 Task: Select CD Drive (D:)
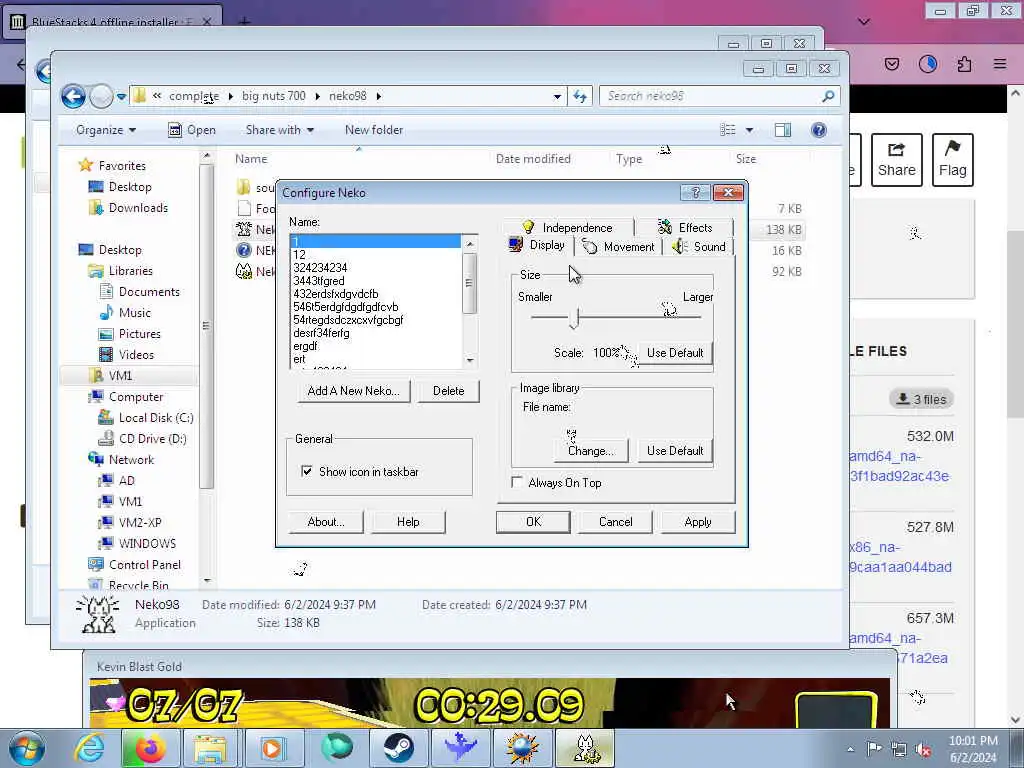click(x=152, y=438)
